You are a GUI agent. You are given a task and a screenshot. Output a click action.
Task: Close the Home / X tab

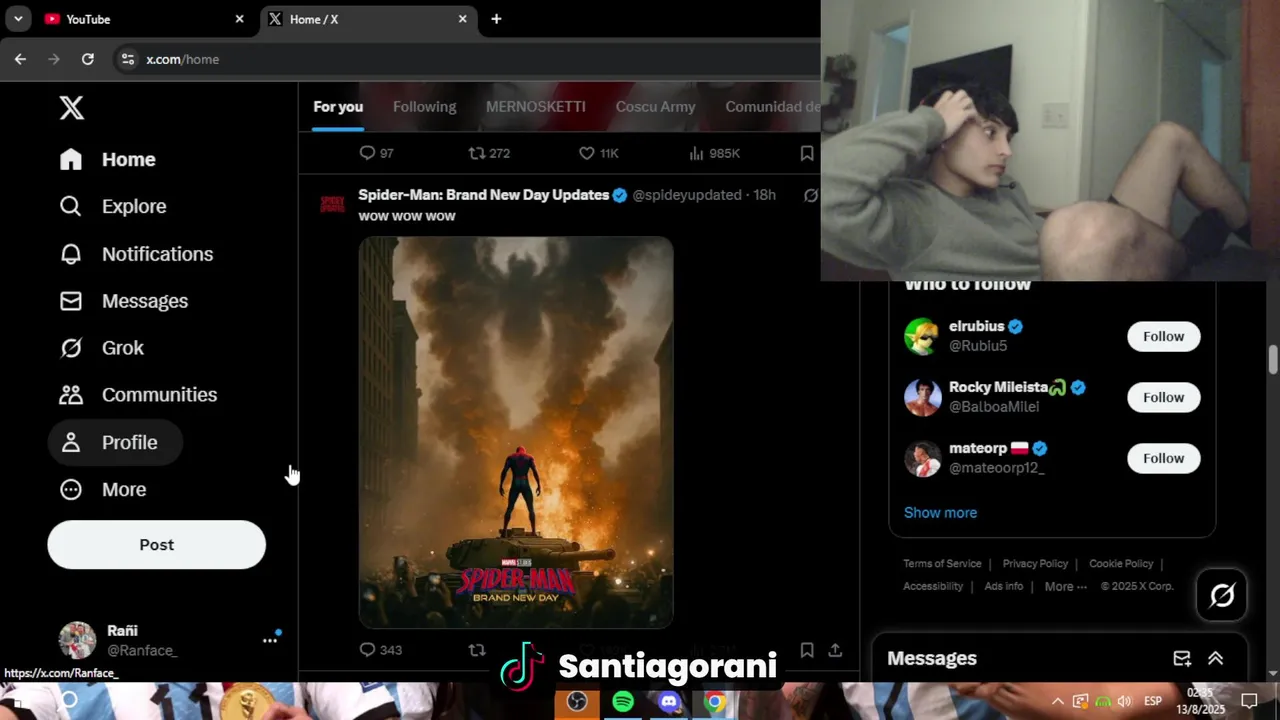coord(462,19)
